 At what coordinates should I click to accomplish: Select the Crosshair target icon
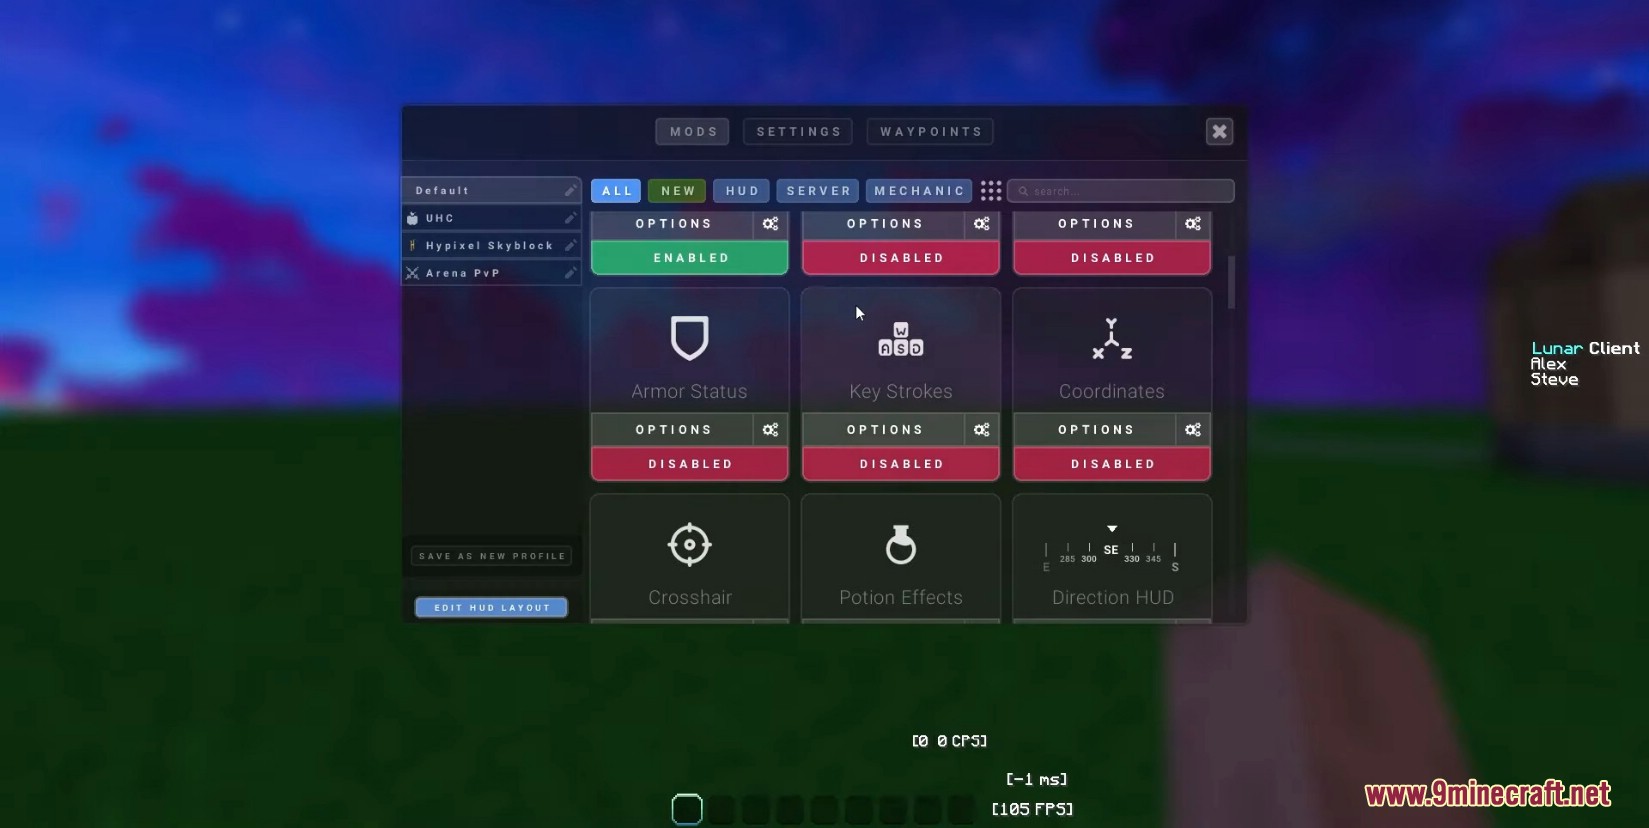[x=689, y=545]
